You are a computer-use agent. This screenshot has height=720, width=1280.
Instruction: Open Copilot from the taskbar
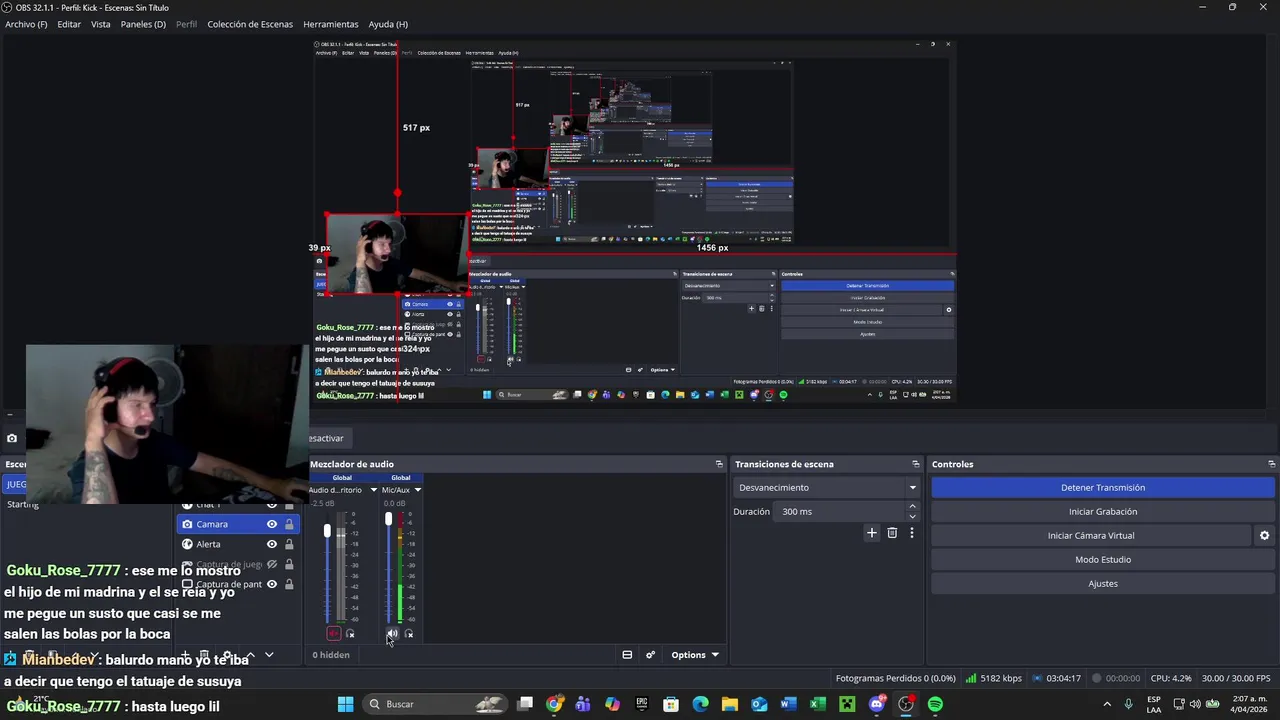pyautogui.click(x=612, y=704)
